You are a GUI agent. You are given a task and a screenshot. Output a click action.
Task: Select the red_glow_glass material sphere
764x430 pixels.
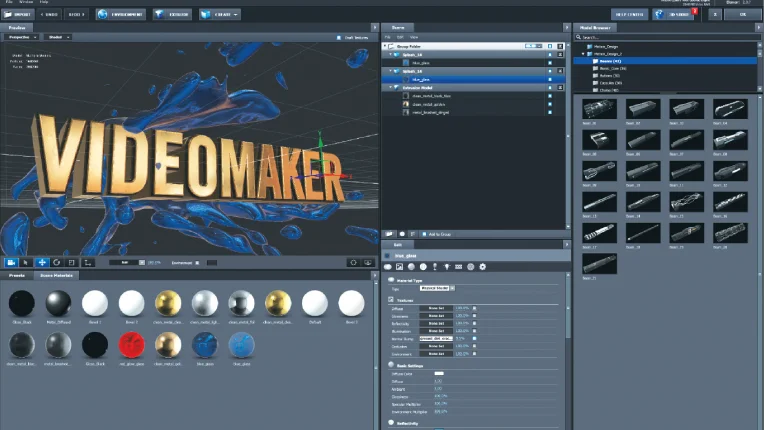132,345
